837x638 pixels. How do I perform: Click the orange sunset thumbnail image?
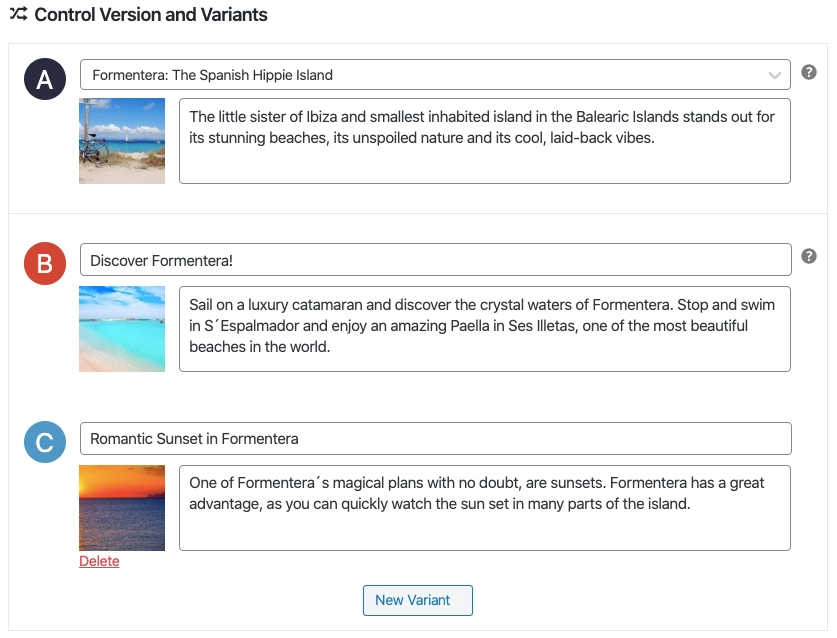click(122, 508)
